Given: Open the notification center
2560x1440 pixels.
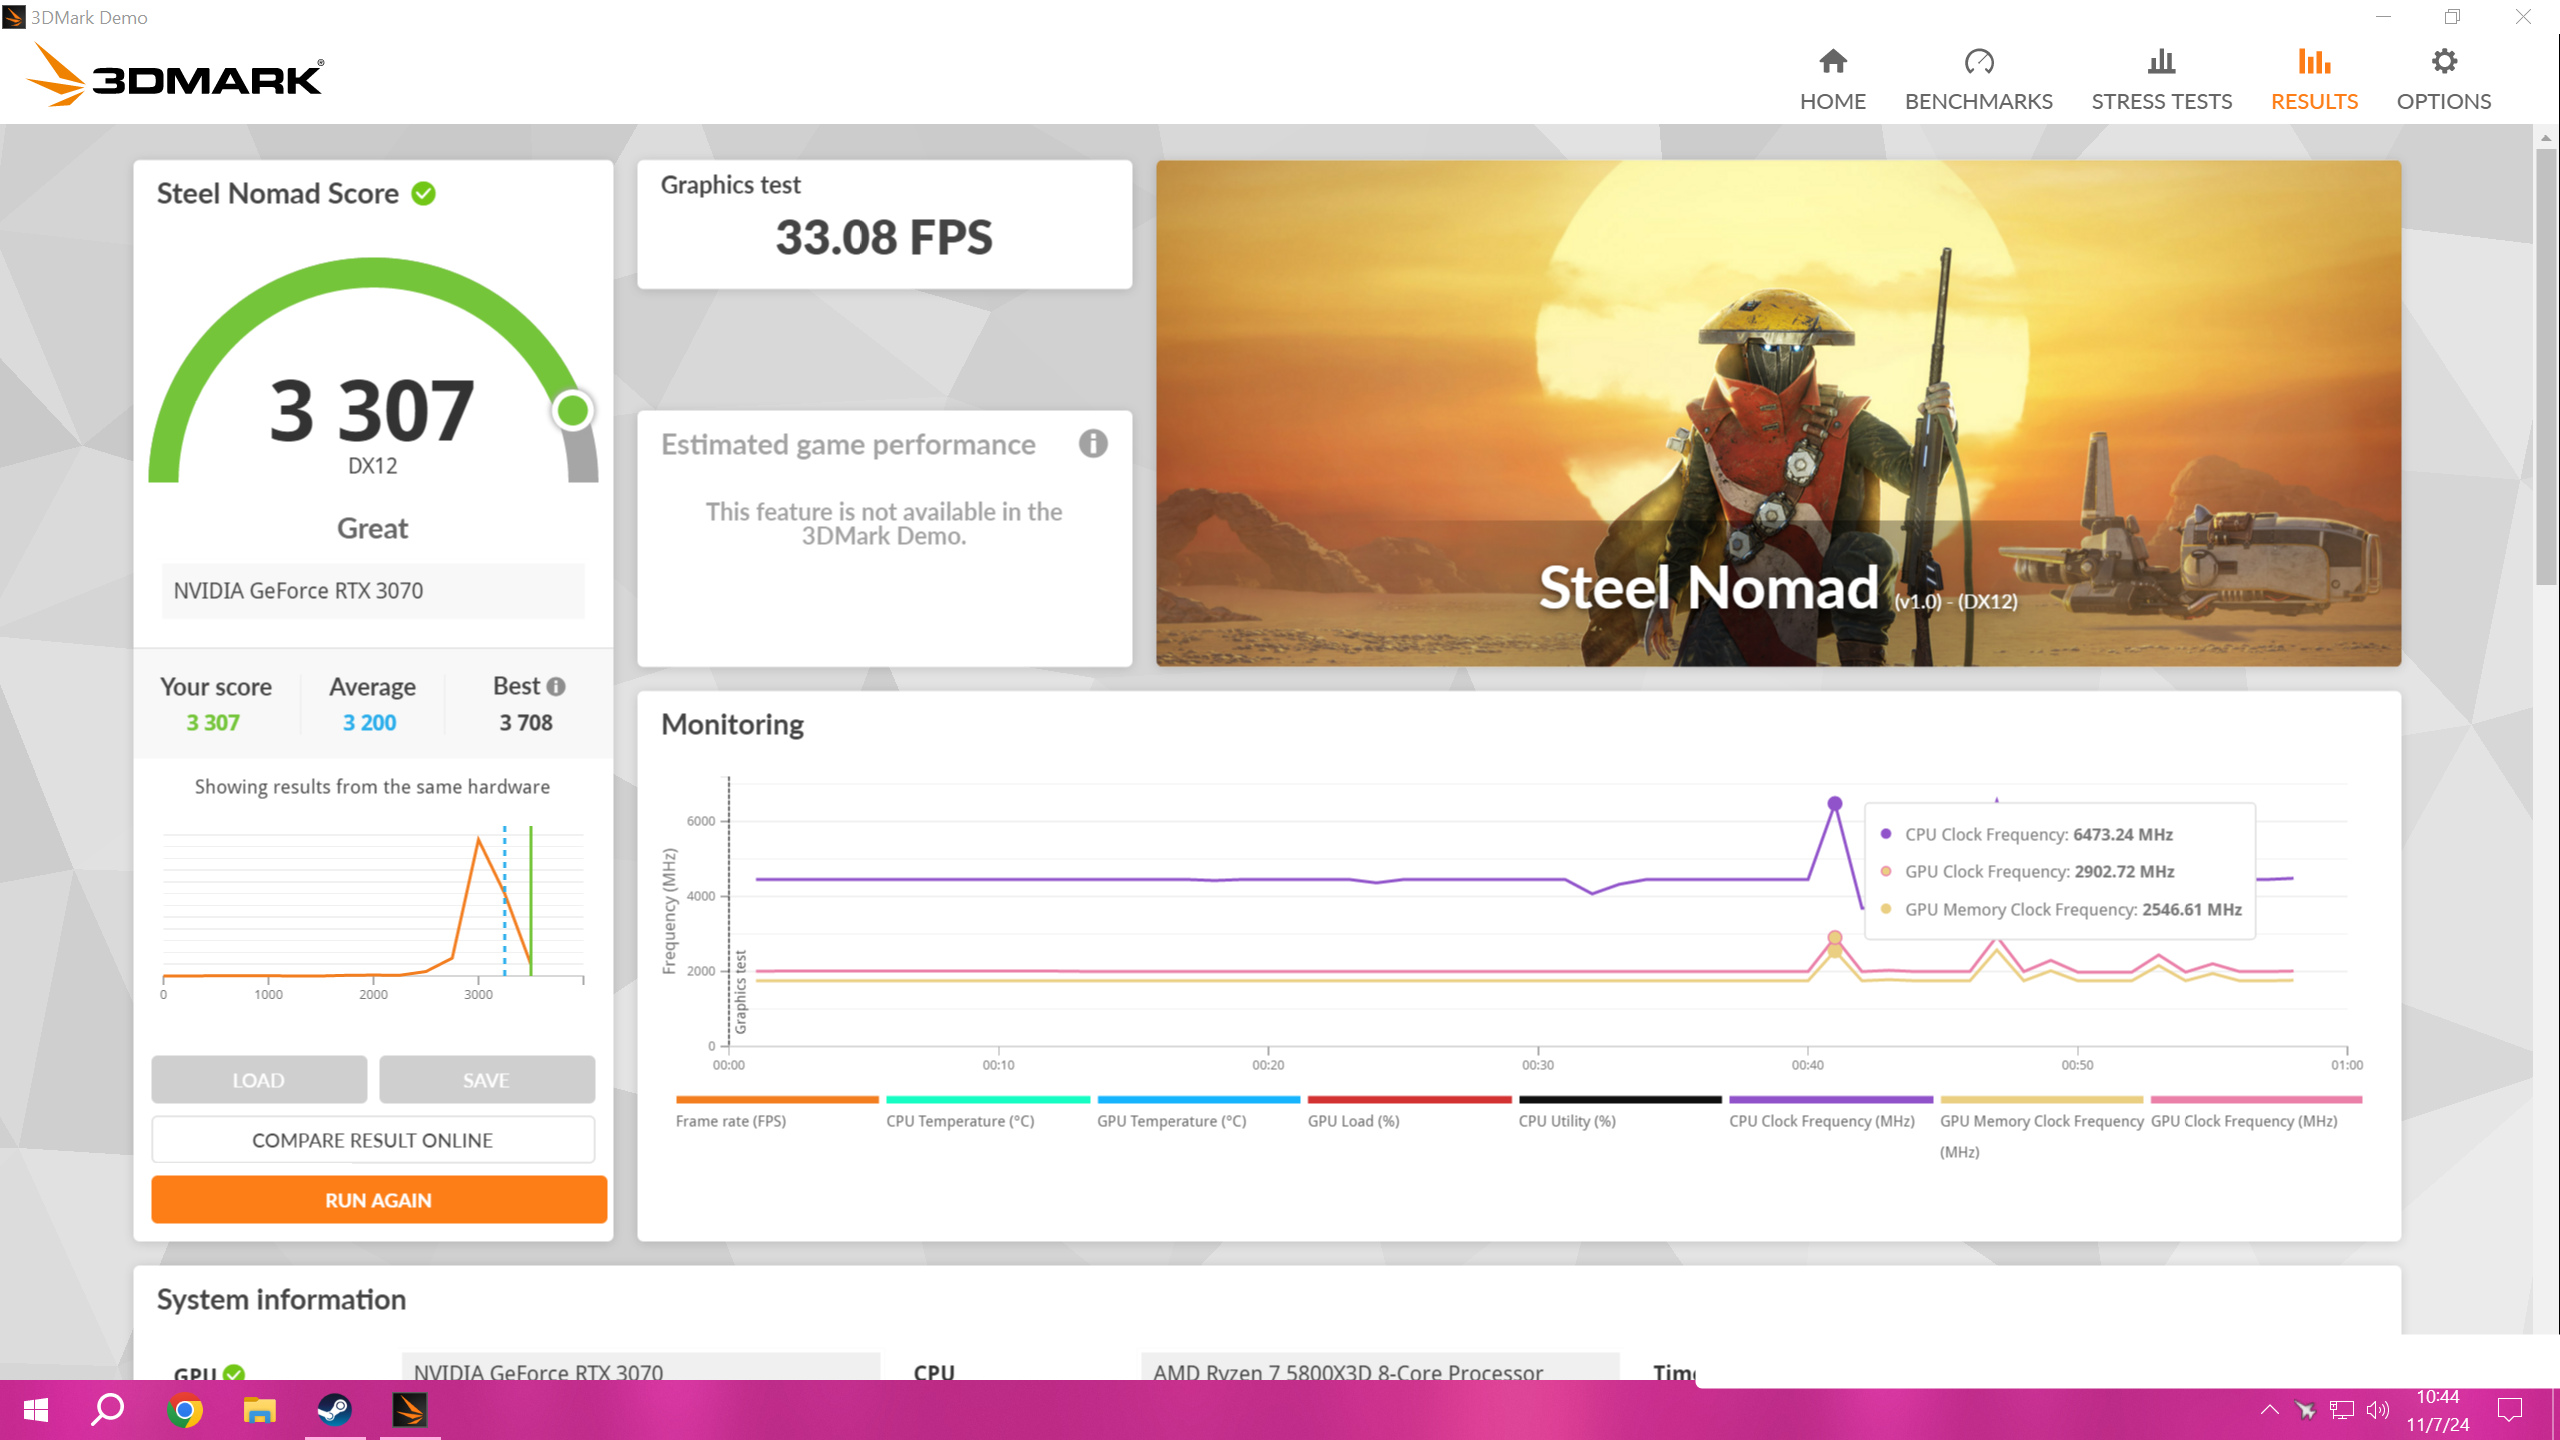Looking at the screenshot, I should tap(2510, 1410).
